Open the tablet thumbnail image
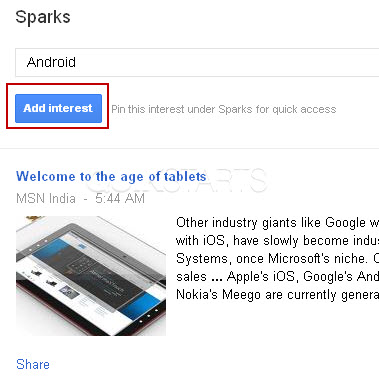This screenshot has height=383, width=379. [x=91, y=276]
